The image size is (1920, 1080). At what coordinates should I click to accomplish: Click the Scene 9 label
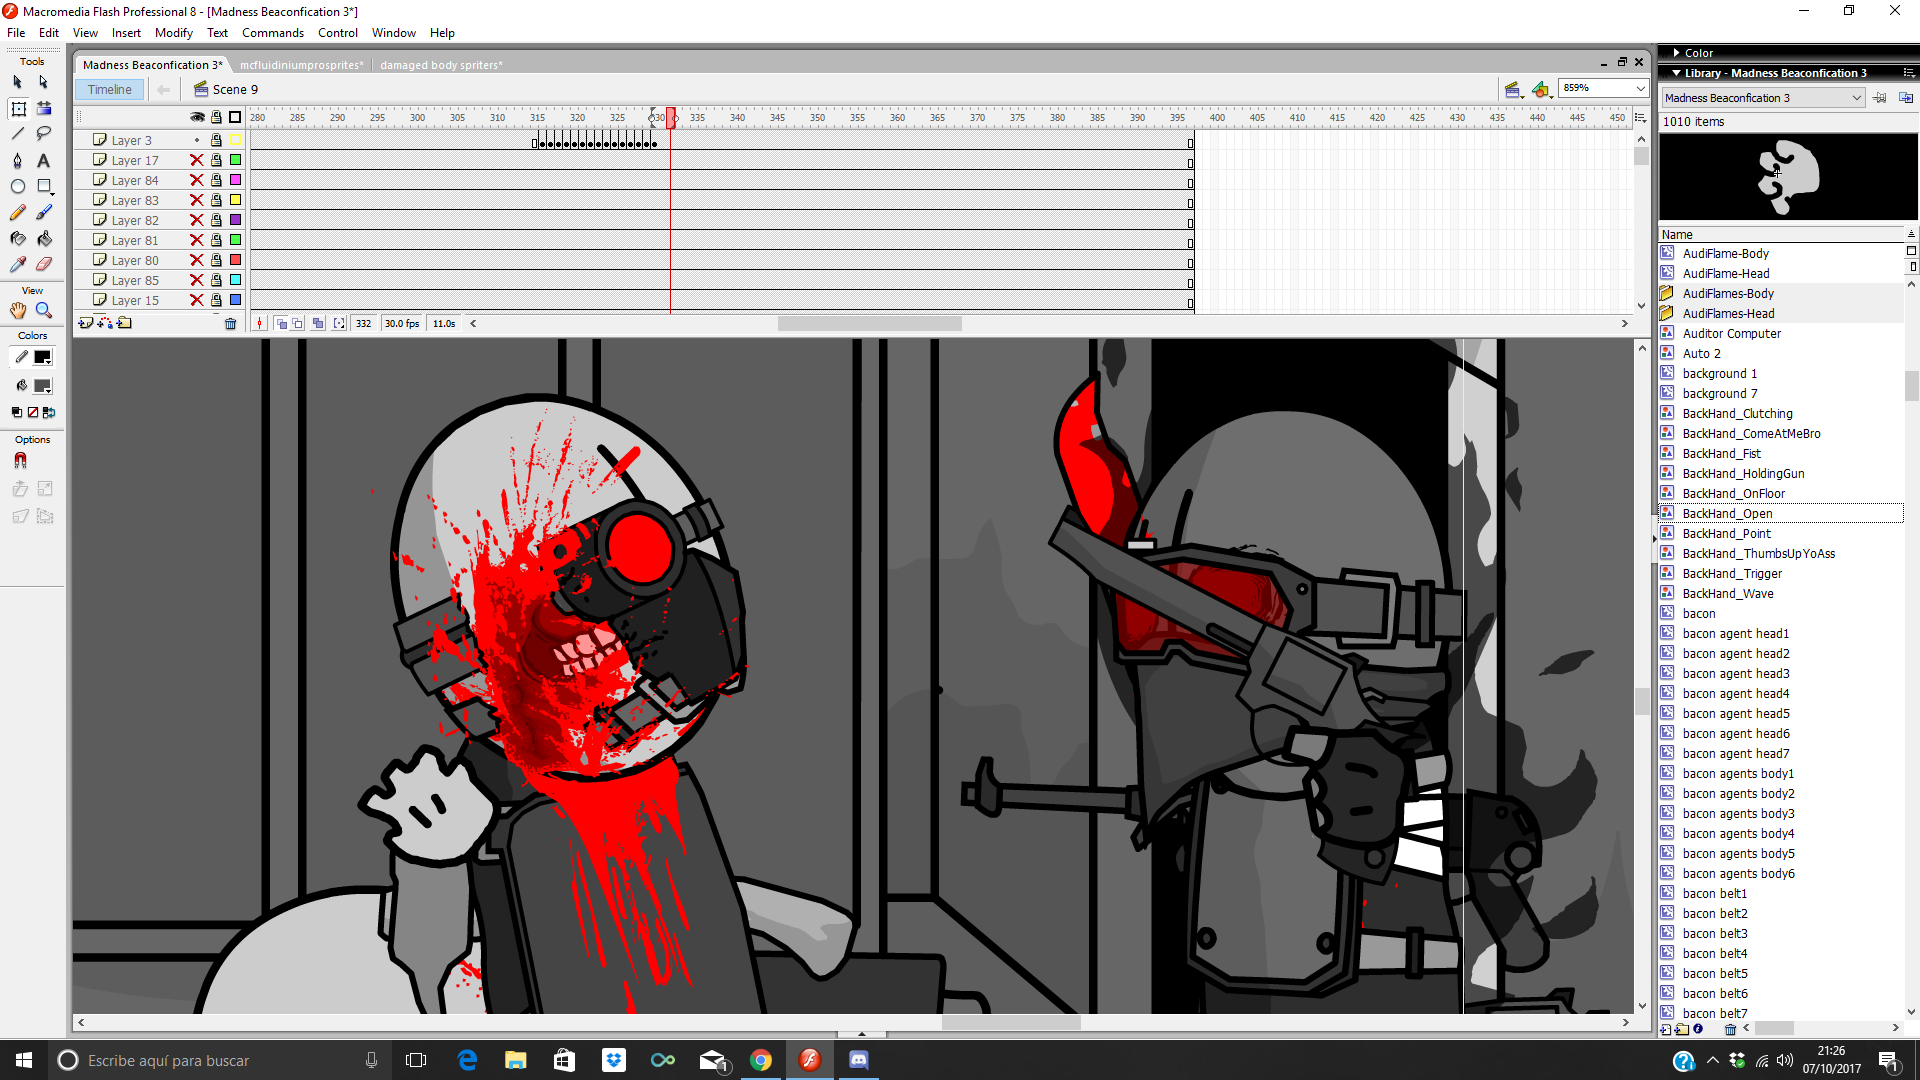pos(235,89)
